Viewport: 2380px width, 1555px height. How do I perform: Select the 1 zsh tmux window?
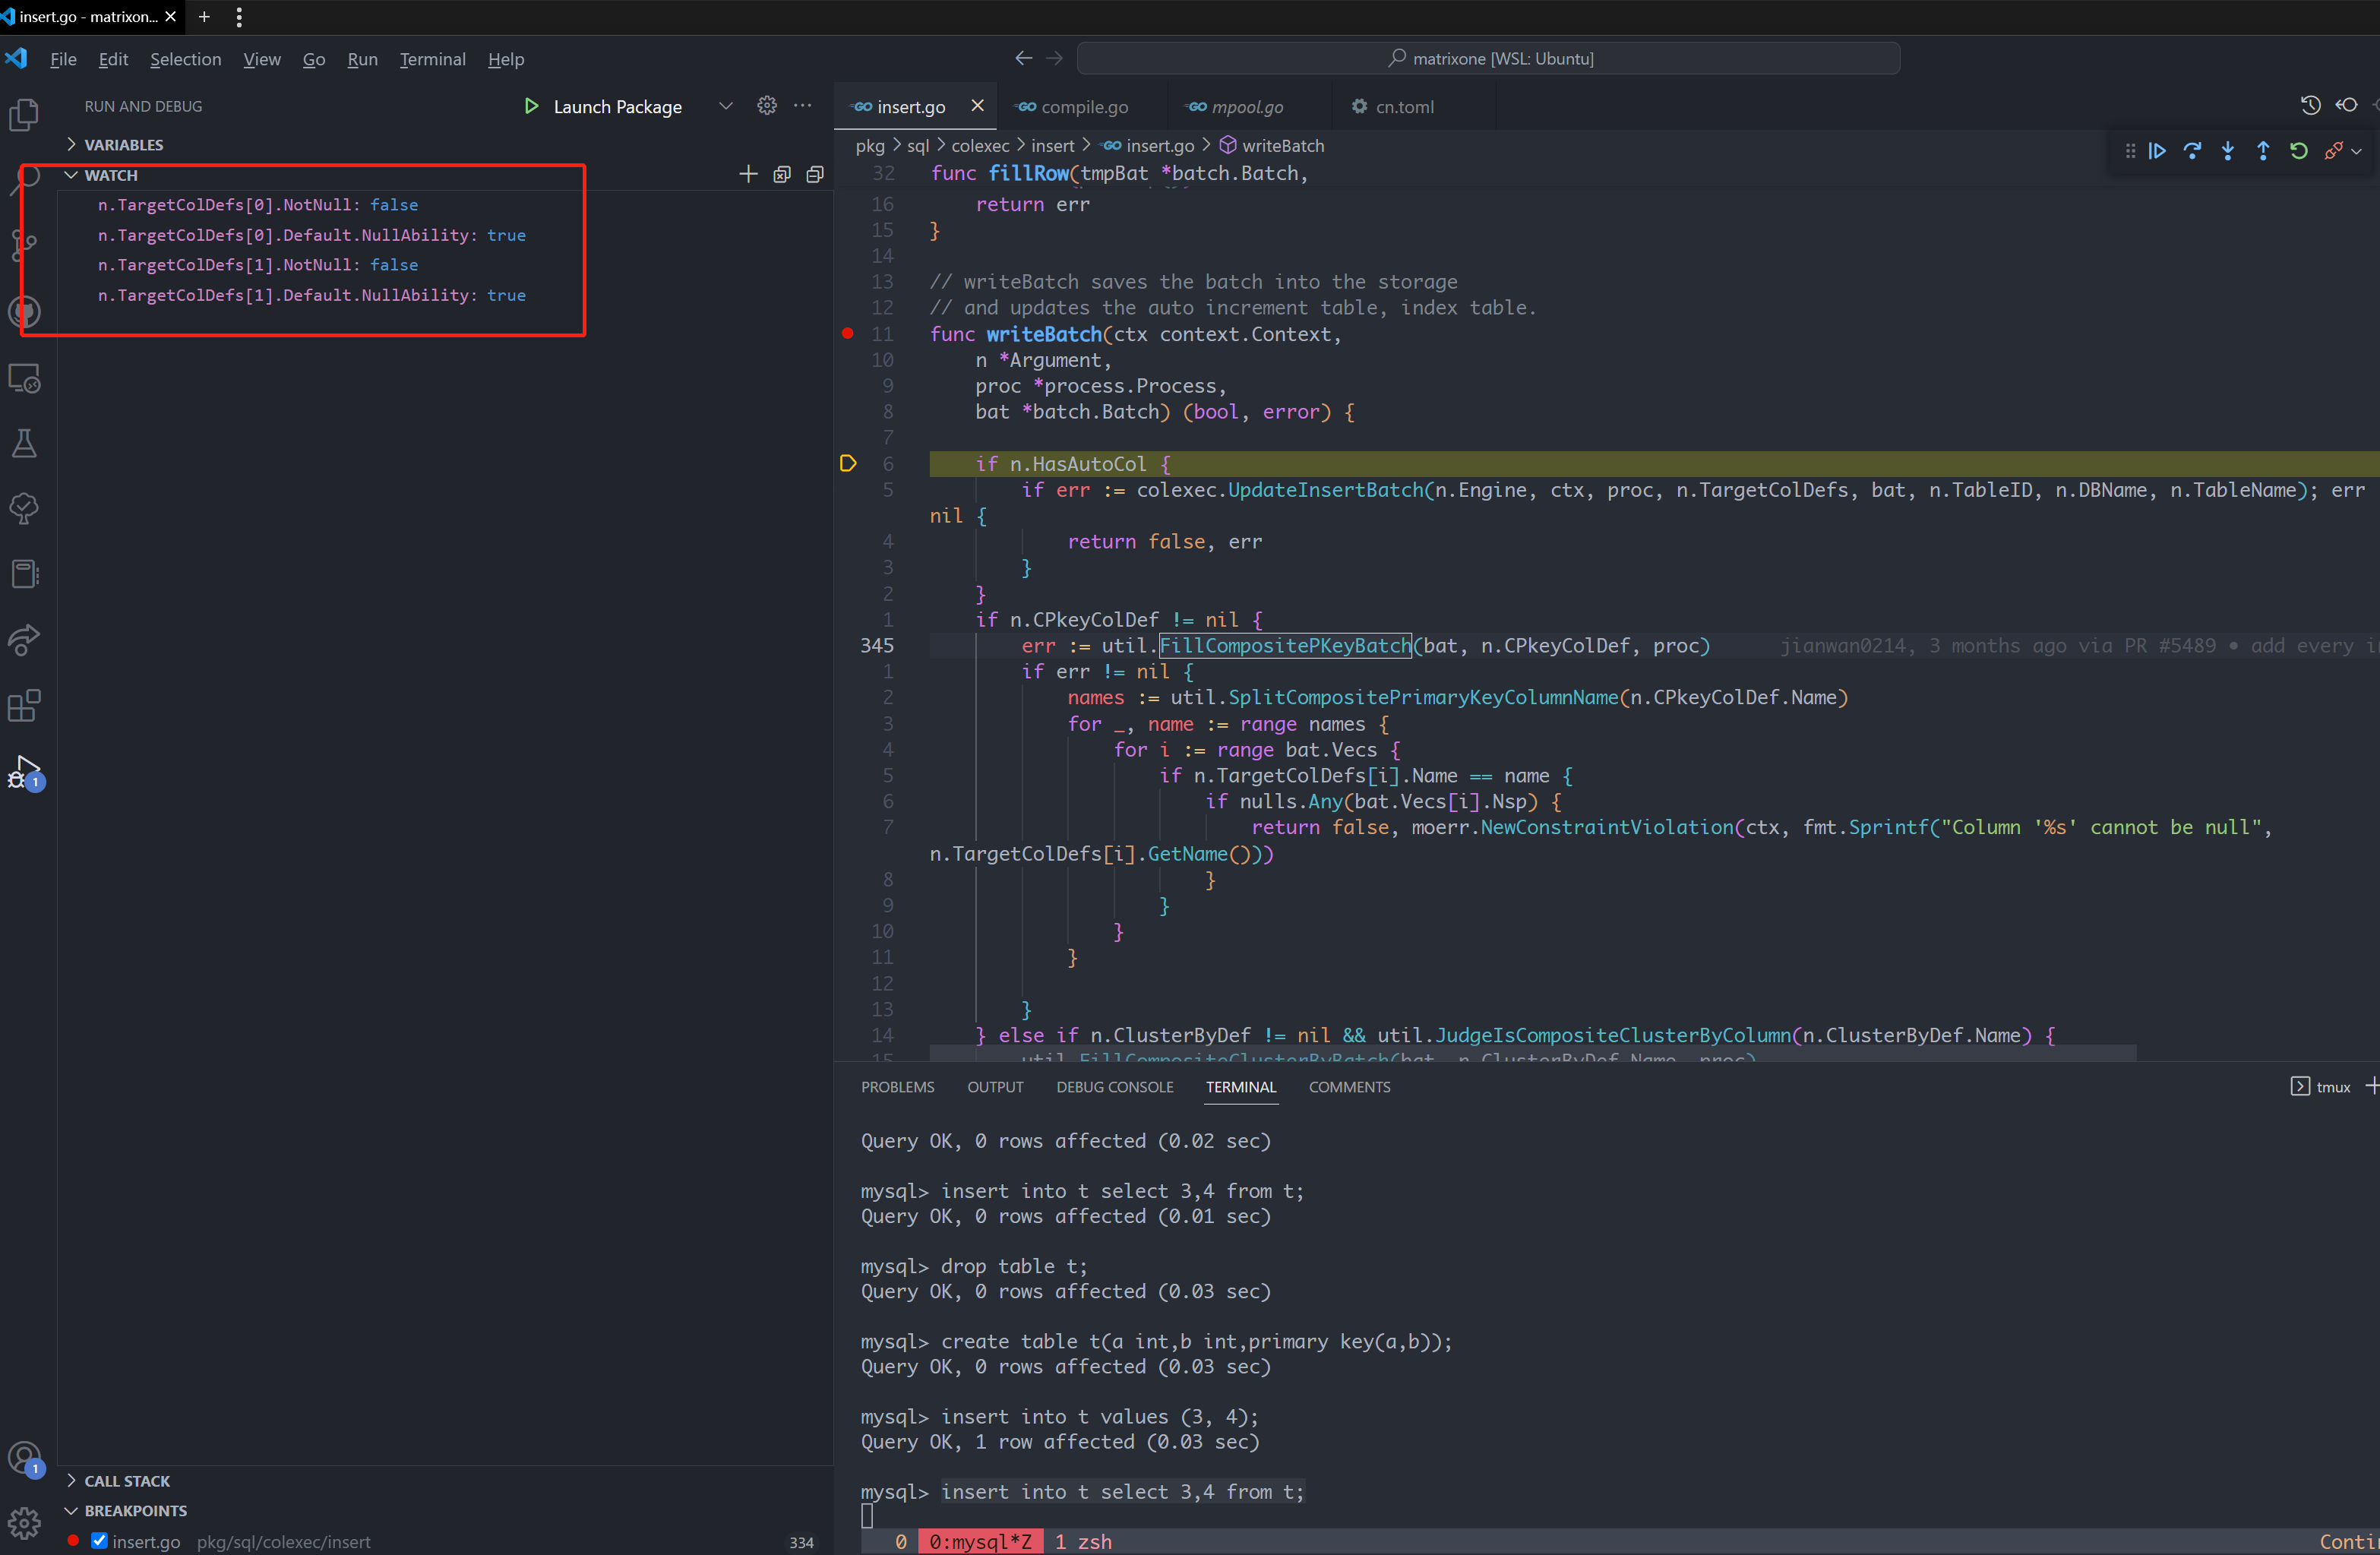1083,1541
